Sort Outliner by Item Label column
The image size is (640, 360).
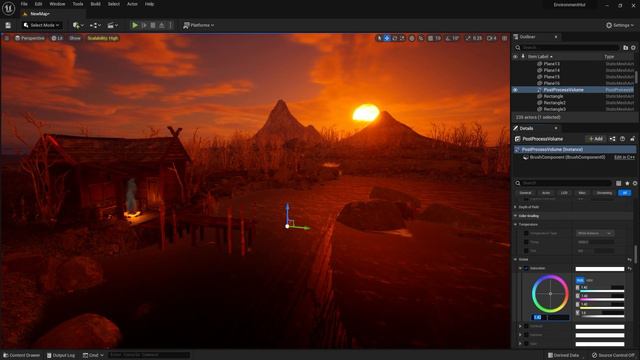[x=540, y=57]
